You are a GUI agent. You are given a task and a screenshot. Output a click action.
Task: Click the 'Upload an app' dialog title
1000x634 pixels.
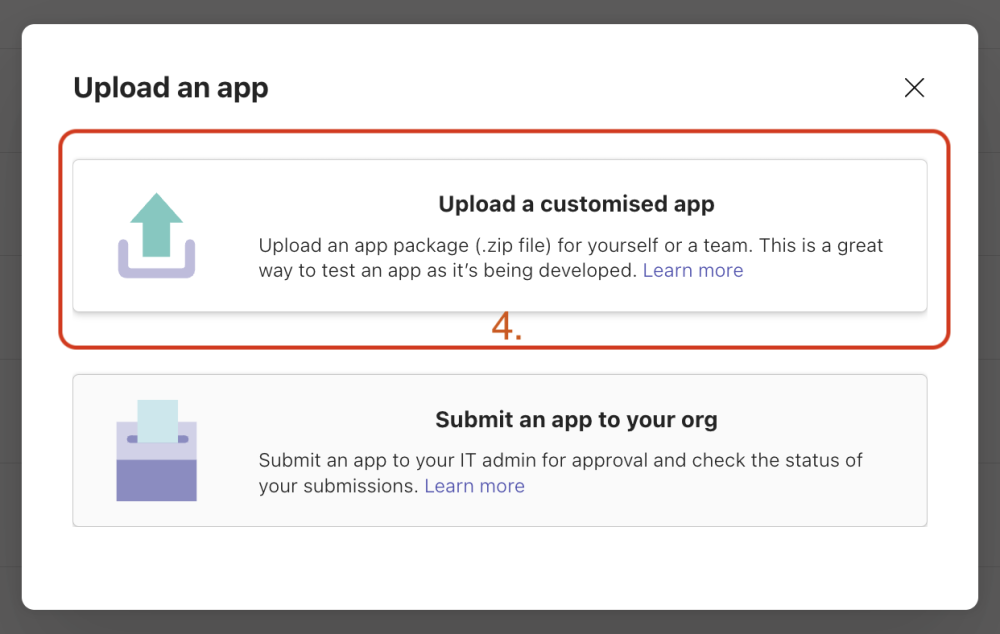(171, 87)
